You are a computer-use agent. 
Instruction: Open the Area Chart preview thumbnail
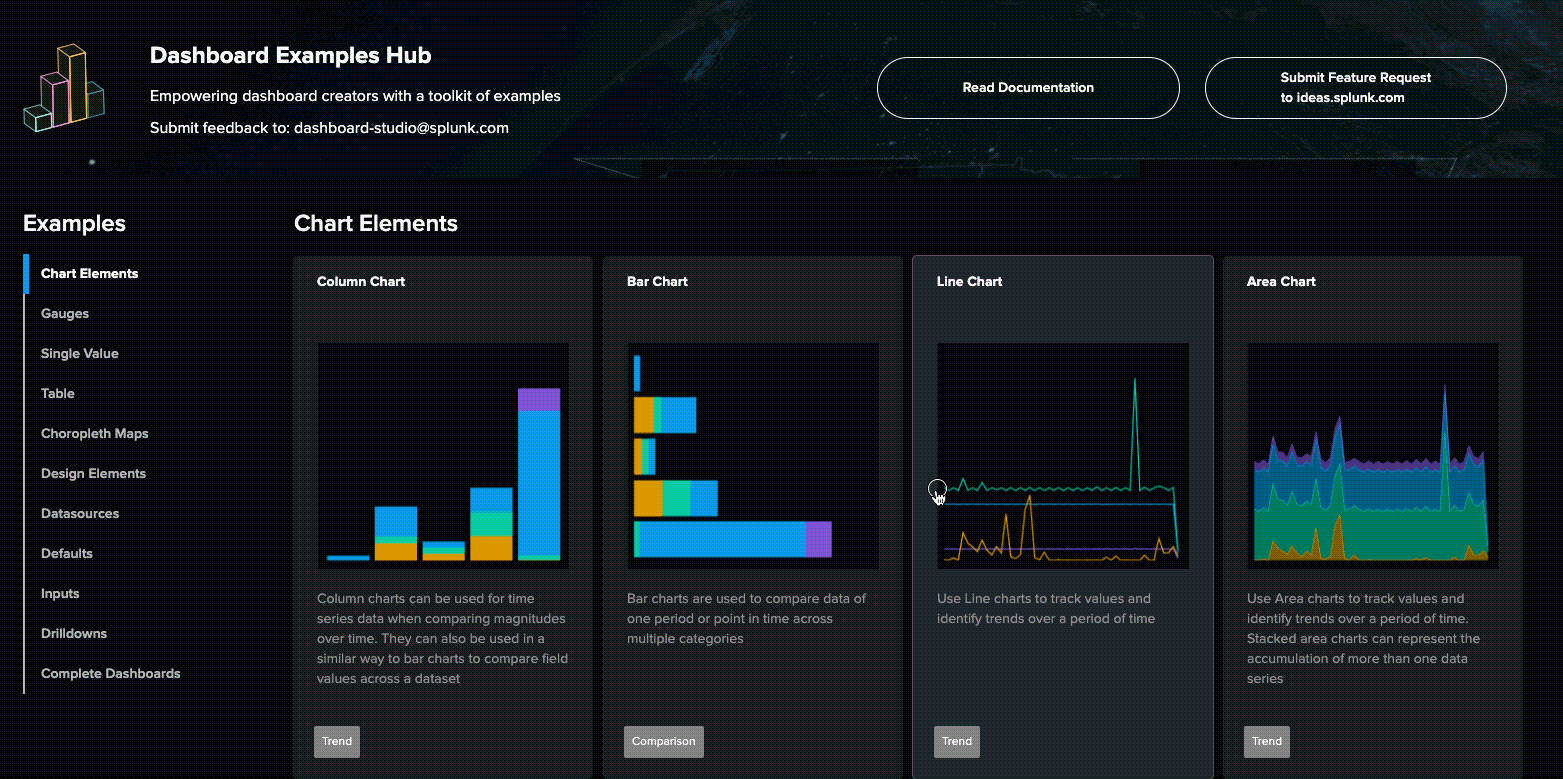(x=1372, y=455)
